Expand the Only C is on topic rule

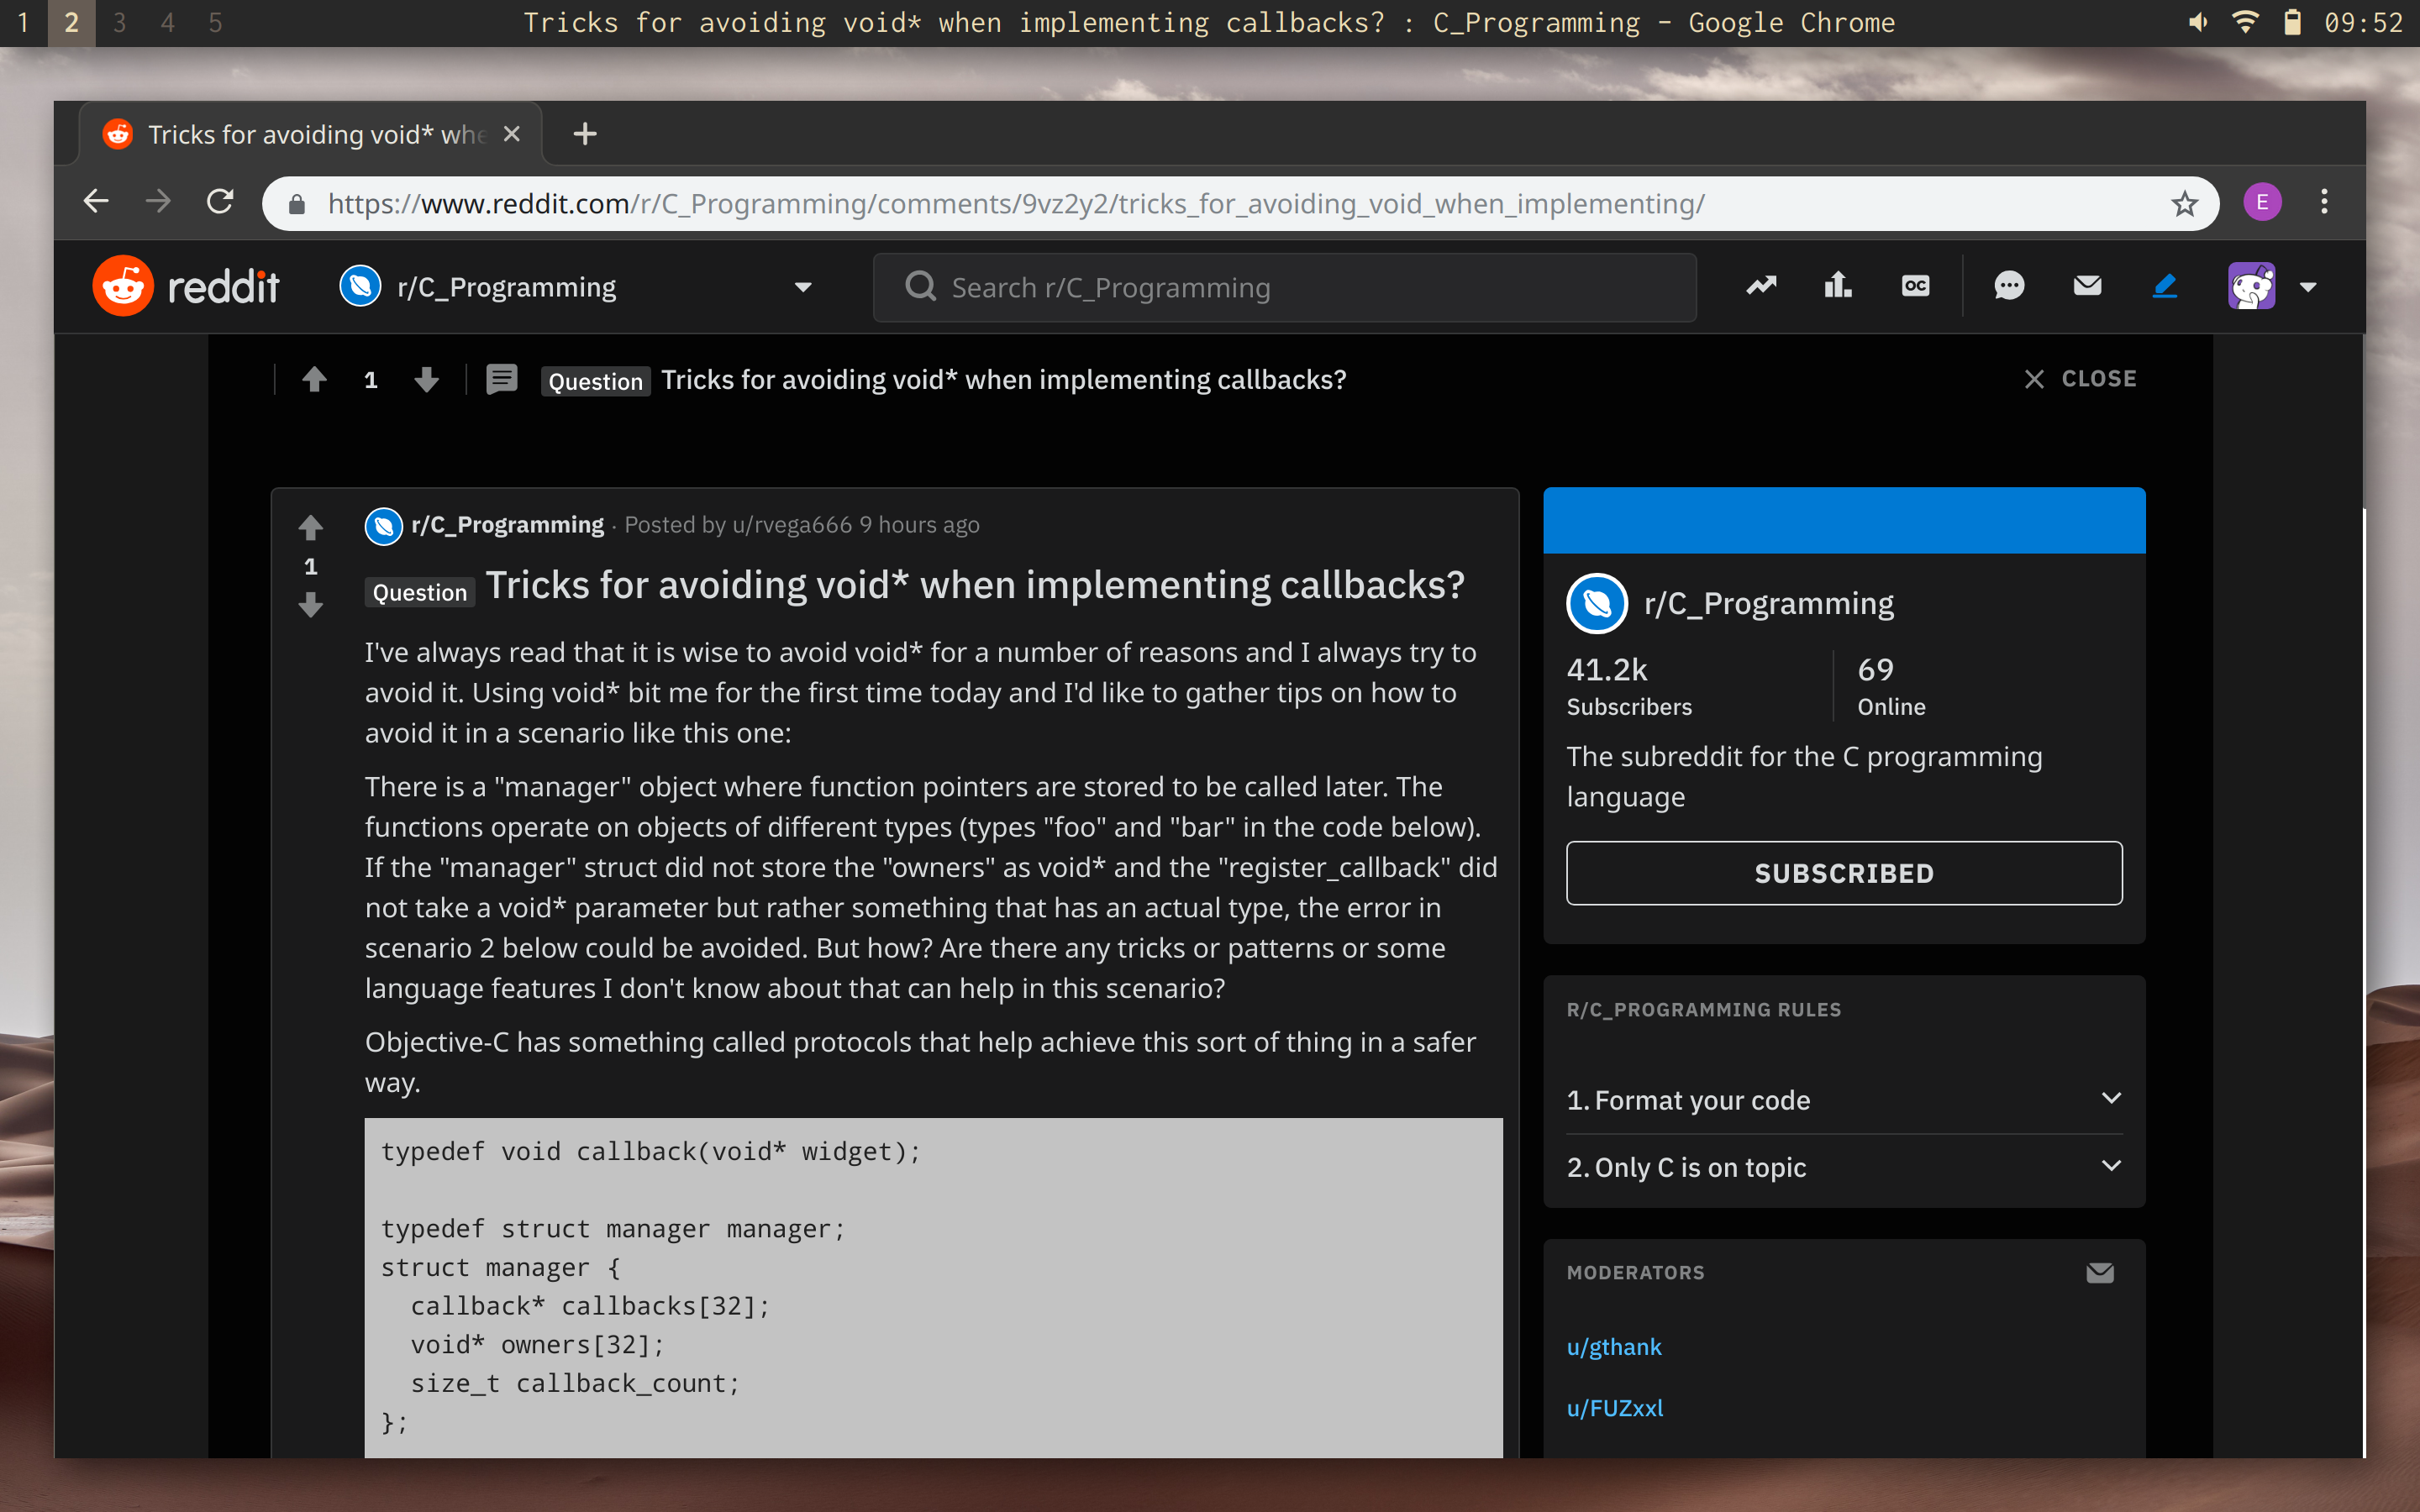[x=1844, y=1167]
